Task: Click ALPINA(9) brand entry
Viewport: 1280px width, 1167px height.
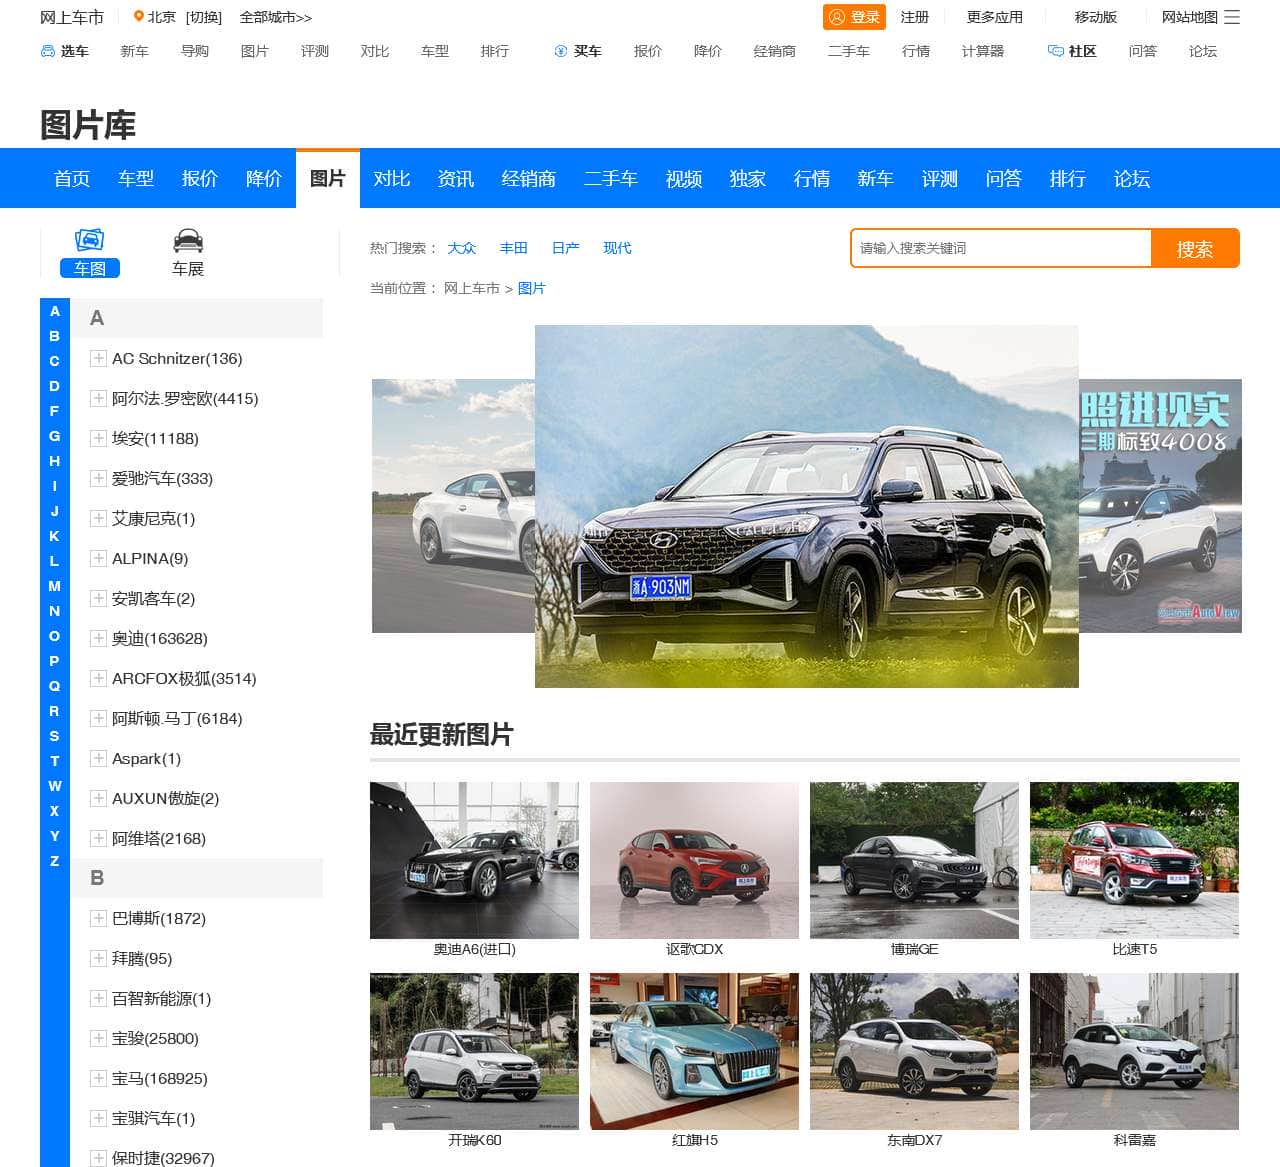Action: [x=150, y=558]
